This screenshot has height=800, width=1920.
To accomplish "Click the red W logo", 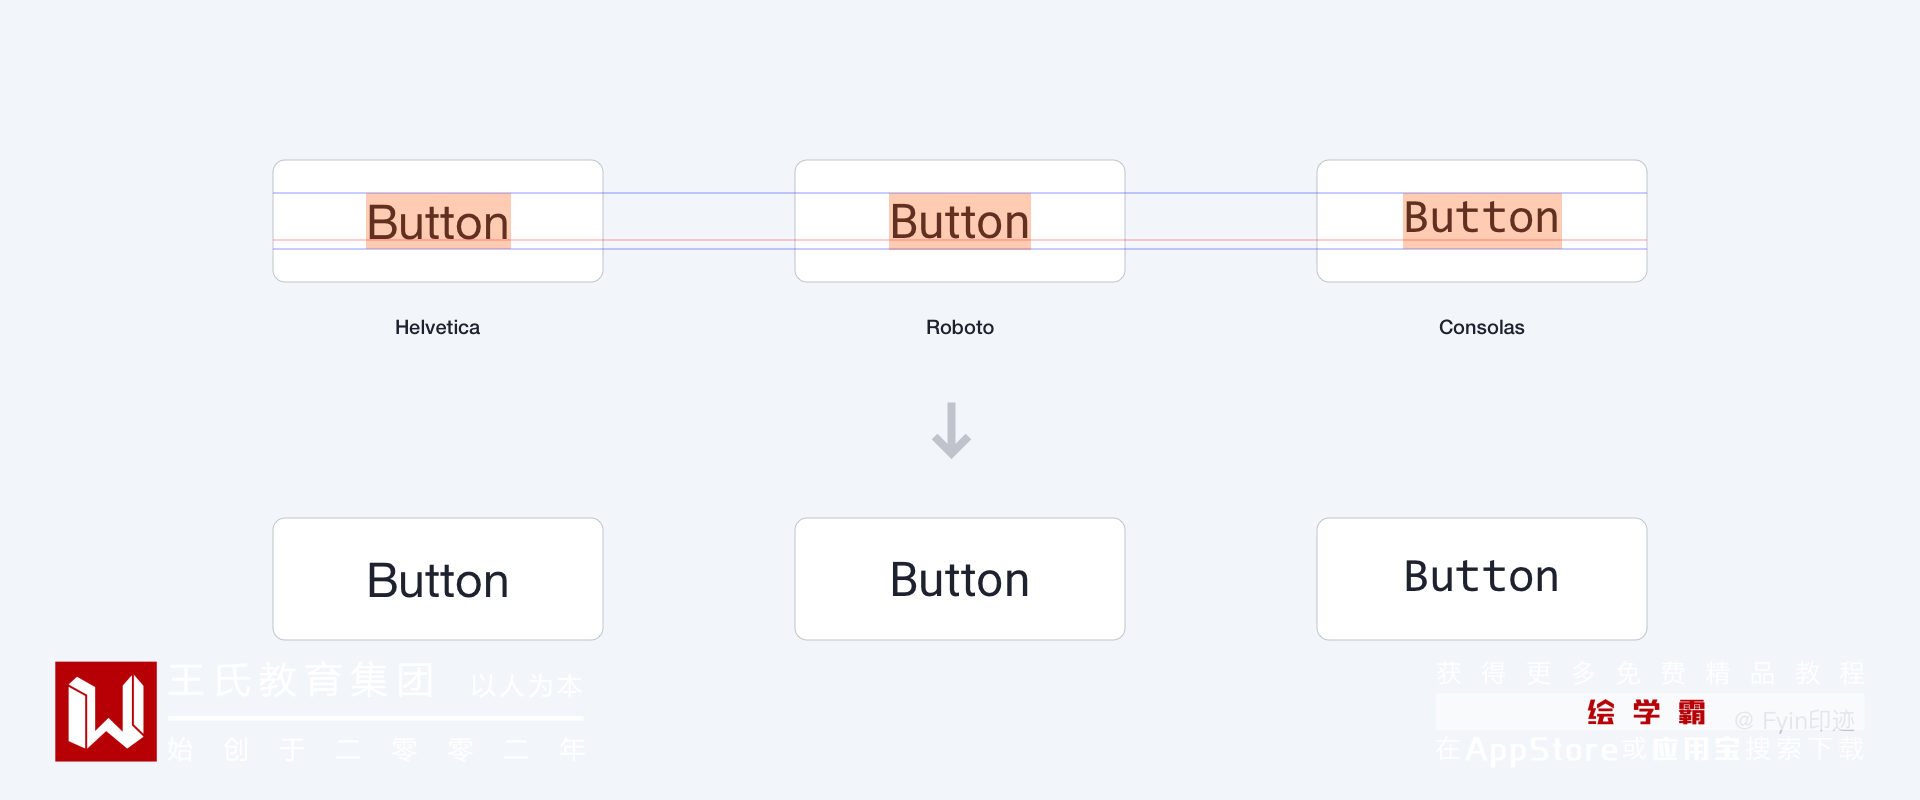I will point(106,711).
